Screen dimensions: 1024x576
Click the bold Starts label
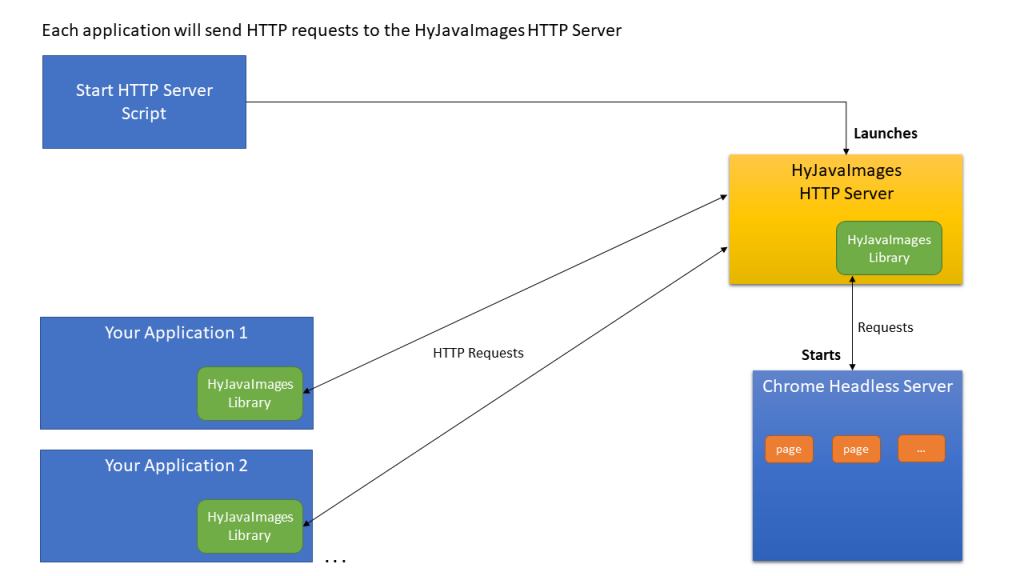tap(821, 355)
